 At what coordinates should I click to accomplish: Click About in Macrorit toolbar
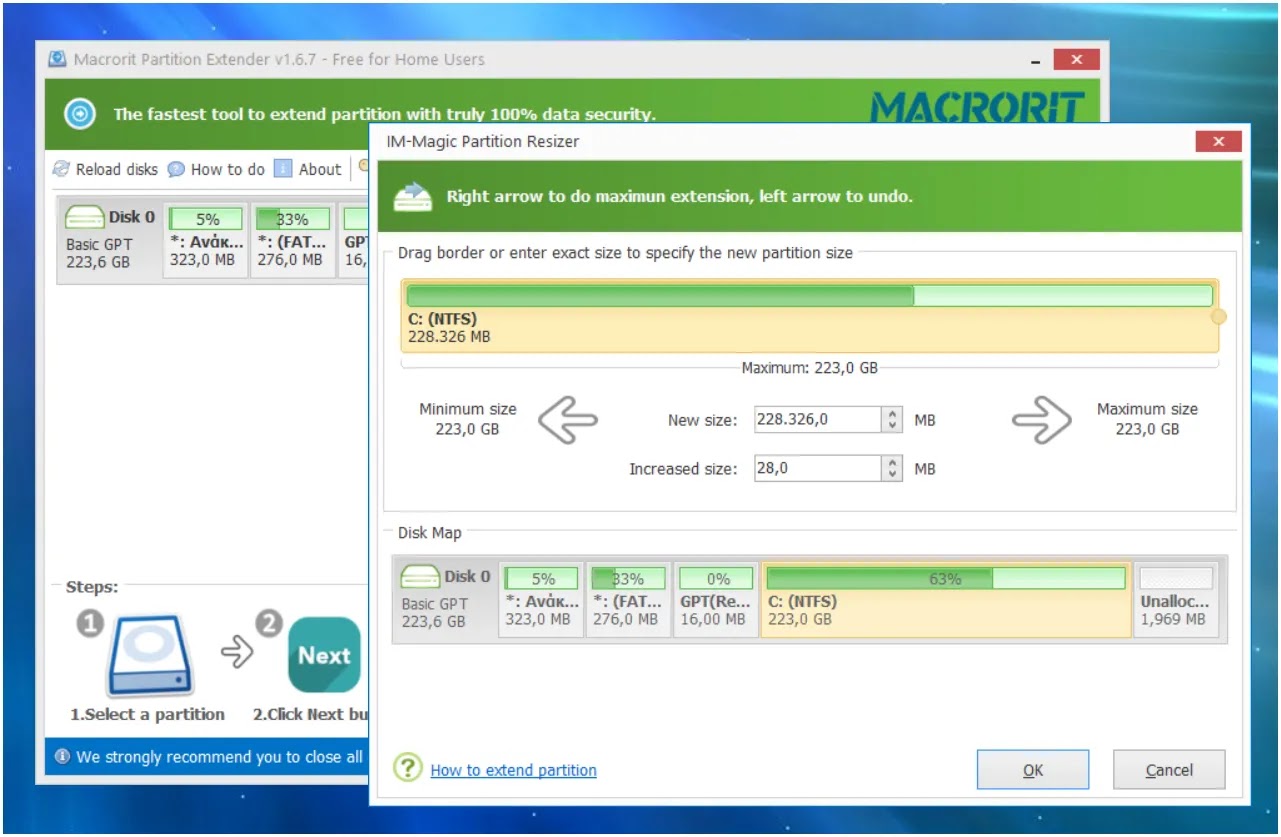coord(308,169)
